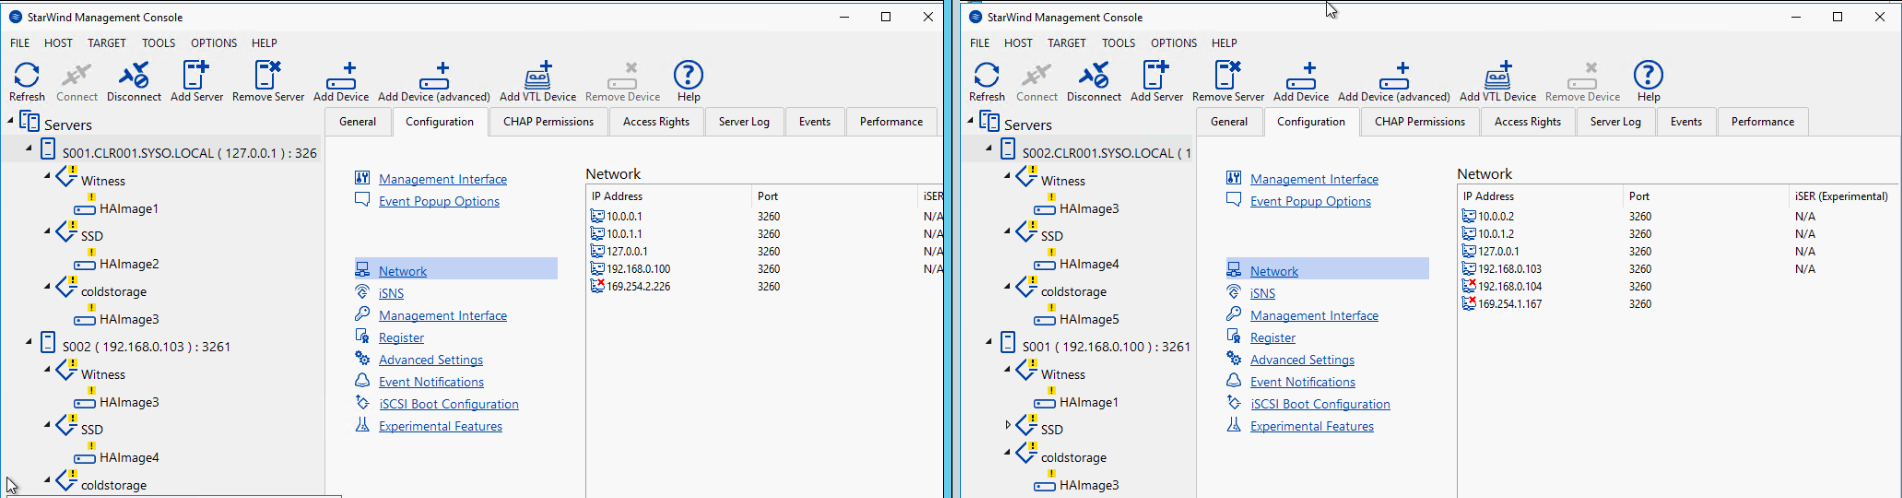Select HAImage1 device in left window tree
The height and width of the screenshot is (498, 1902).
[129, 209]
